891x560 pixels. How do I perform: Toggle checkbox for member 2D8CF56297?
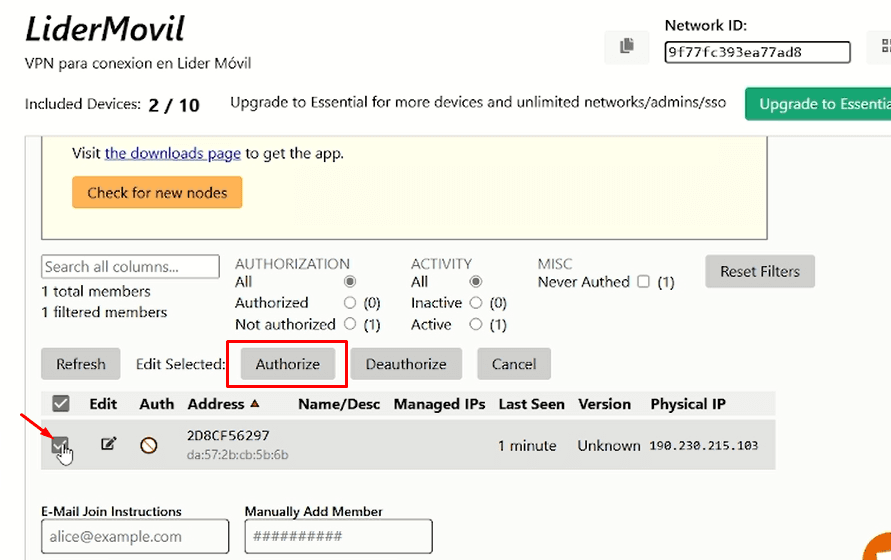coord(61,445)
